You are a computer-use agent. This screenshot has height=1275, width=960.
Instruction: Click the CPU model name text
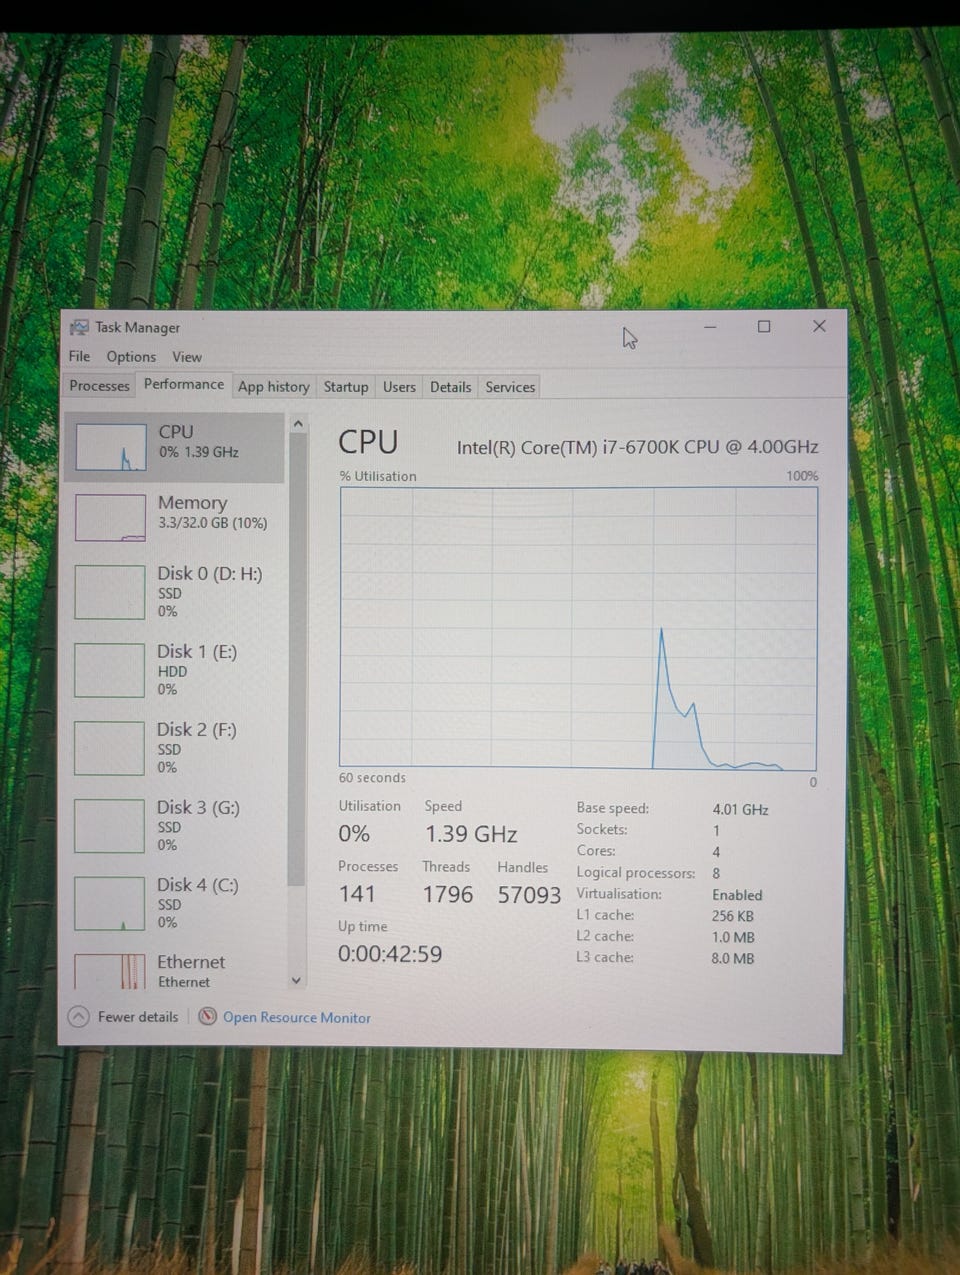pos(637,447)
